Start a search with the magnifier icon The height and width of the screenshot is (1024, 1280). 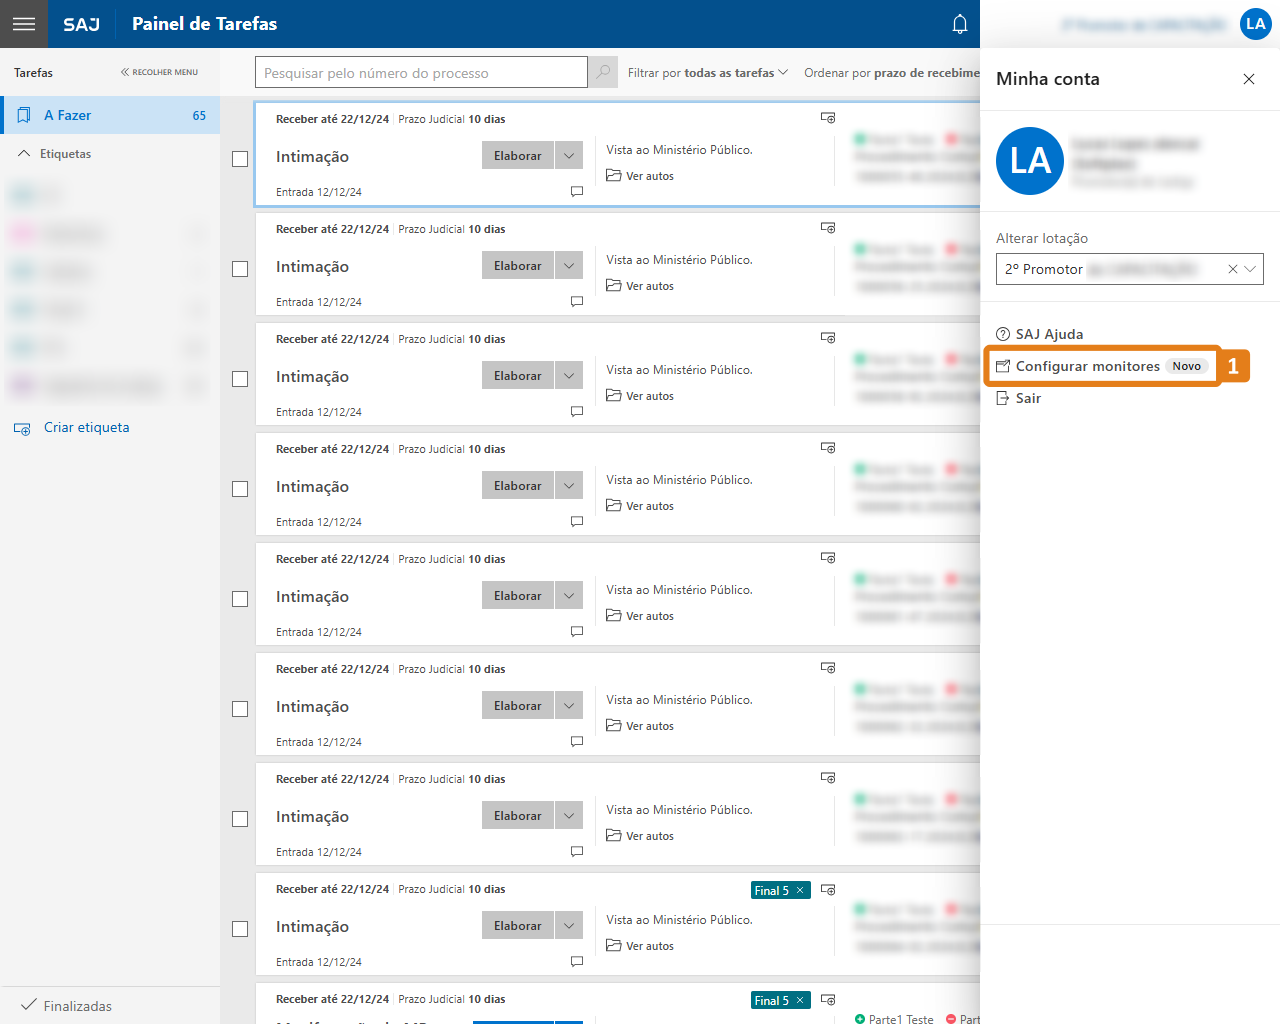pyautogui.click(x=602, y=71)
